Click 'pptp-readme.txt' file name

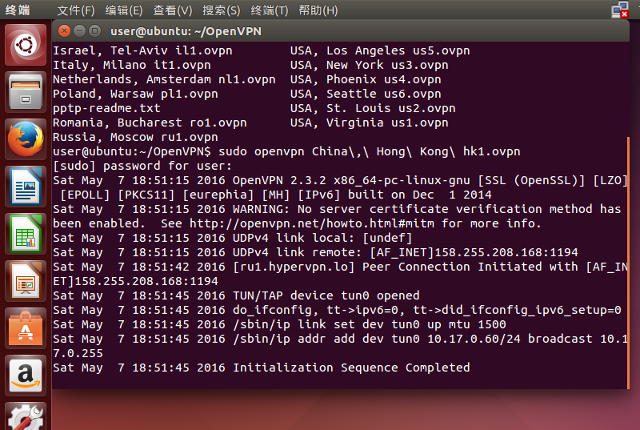[107, 108]
